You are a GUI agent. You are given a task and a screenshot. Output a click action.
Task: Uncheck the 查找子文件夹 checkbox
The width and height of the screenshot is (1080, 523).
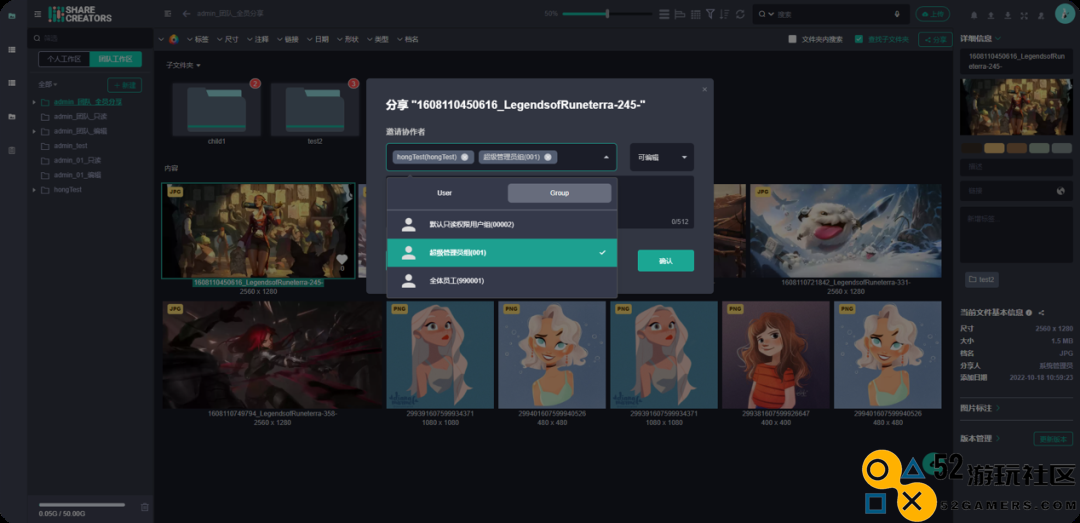tap(858, 39)
